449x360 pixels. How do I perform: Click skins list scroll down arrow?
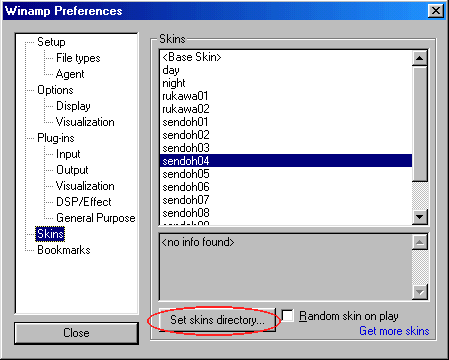(x=420, y=217)
